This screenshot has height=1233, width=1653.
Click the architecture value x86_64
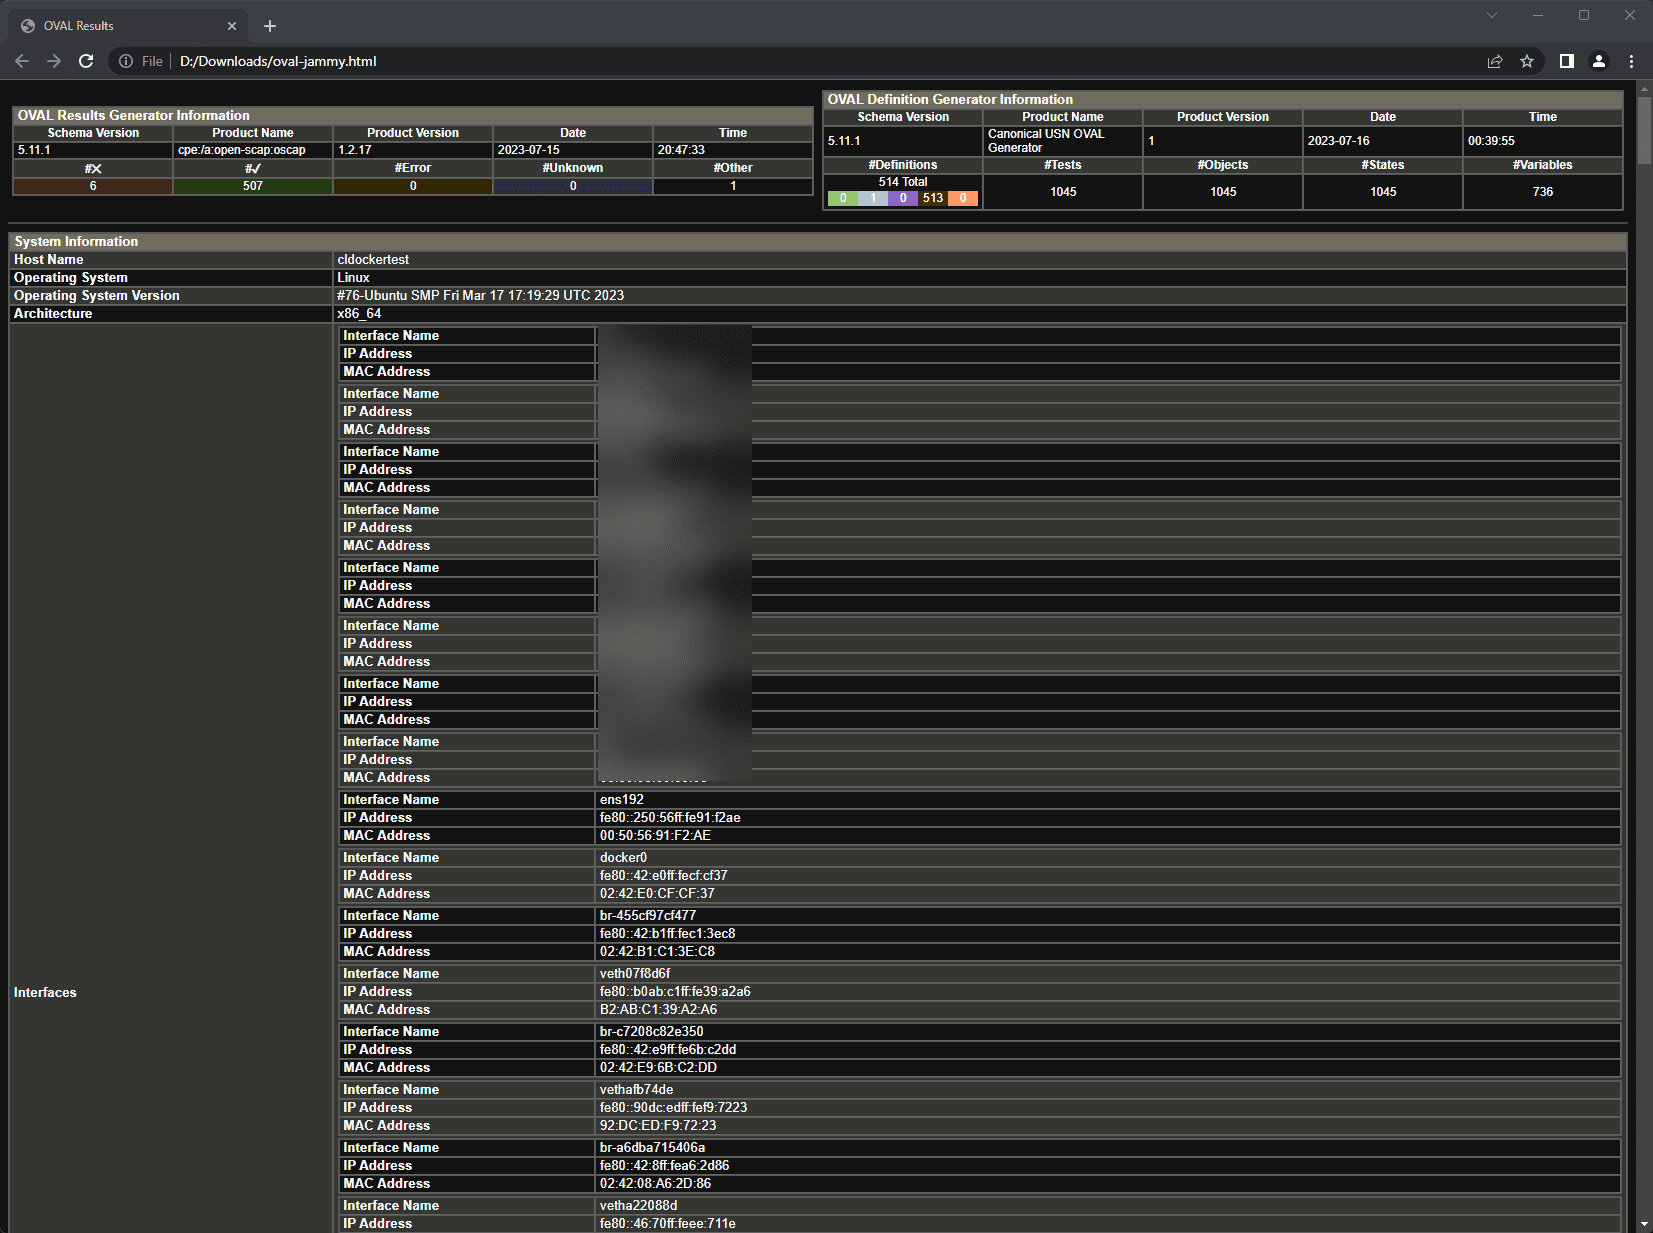pos(359,314)
